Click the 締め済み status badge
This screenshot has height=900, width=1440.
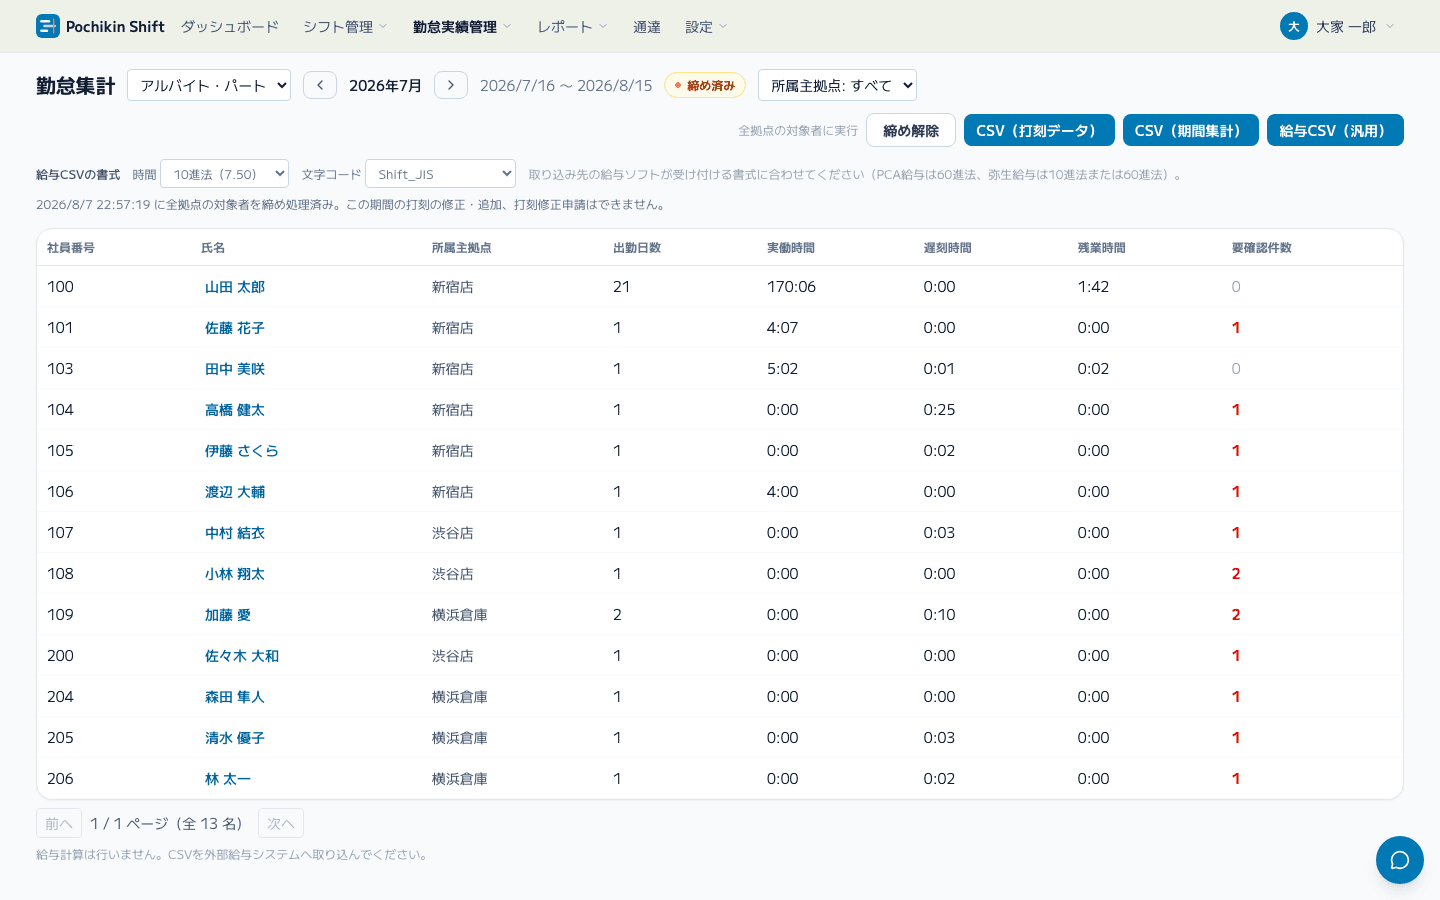[705, 85]
